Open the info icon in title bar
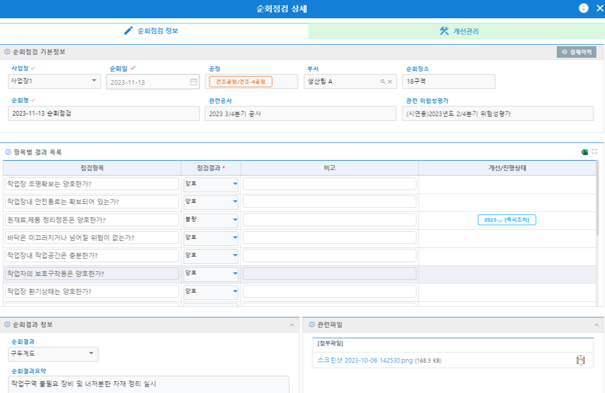Screen dimensions: 605x393 583,8
